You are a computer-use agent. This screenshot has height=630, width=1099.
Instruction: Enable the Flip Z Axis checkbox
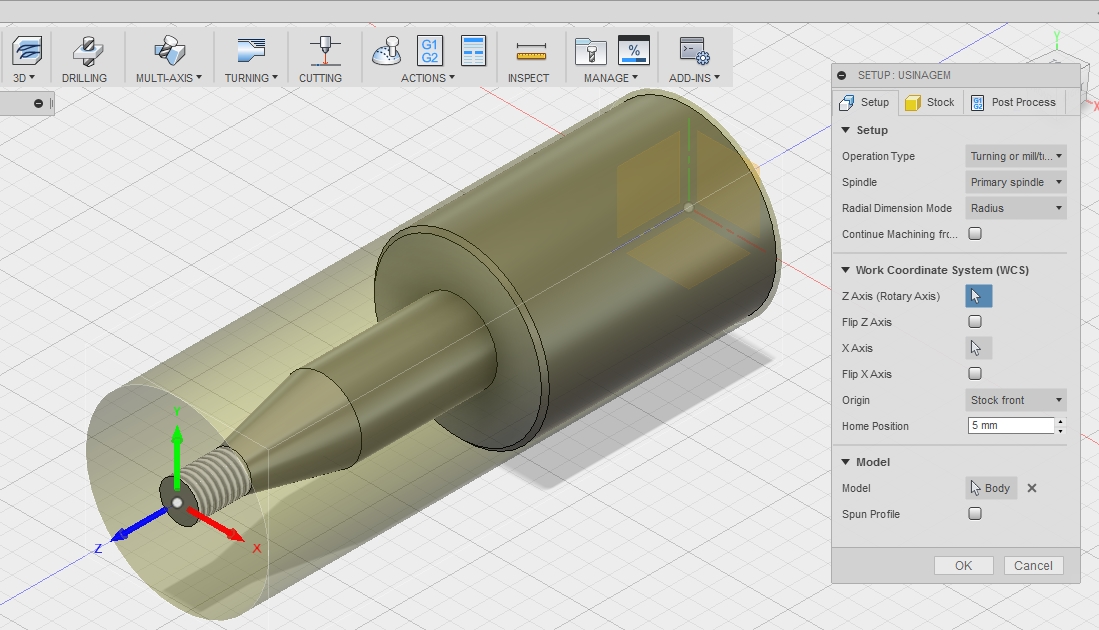(x=975, y=322)
